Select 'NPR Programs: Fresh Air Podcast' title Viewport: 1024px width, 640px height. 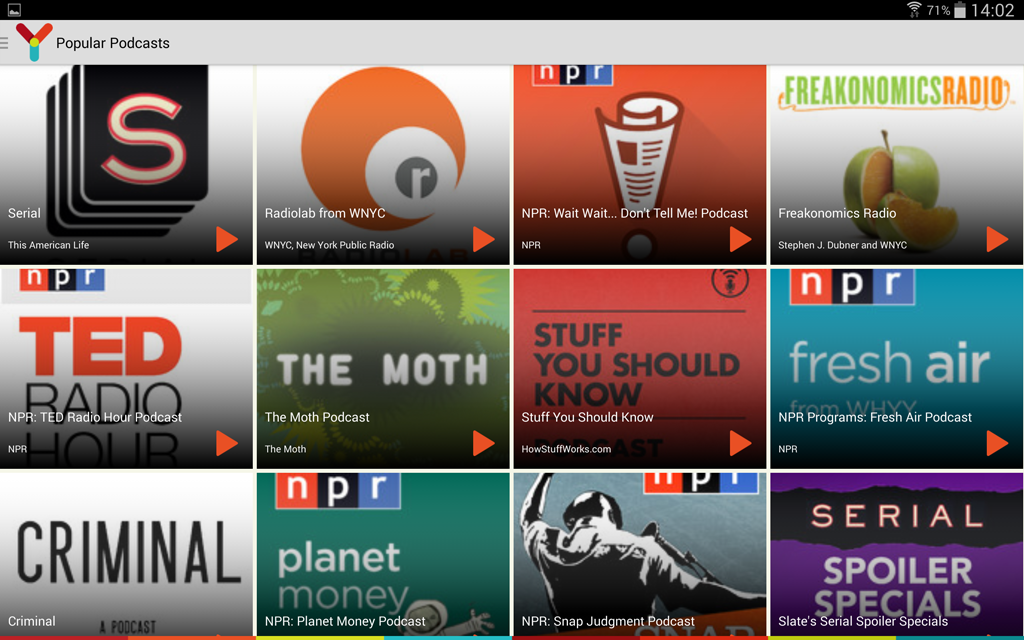[875, 417]
